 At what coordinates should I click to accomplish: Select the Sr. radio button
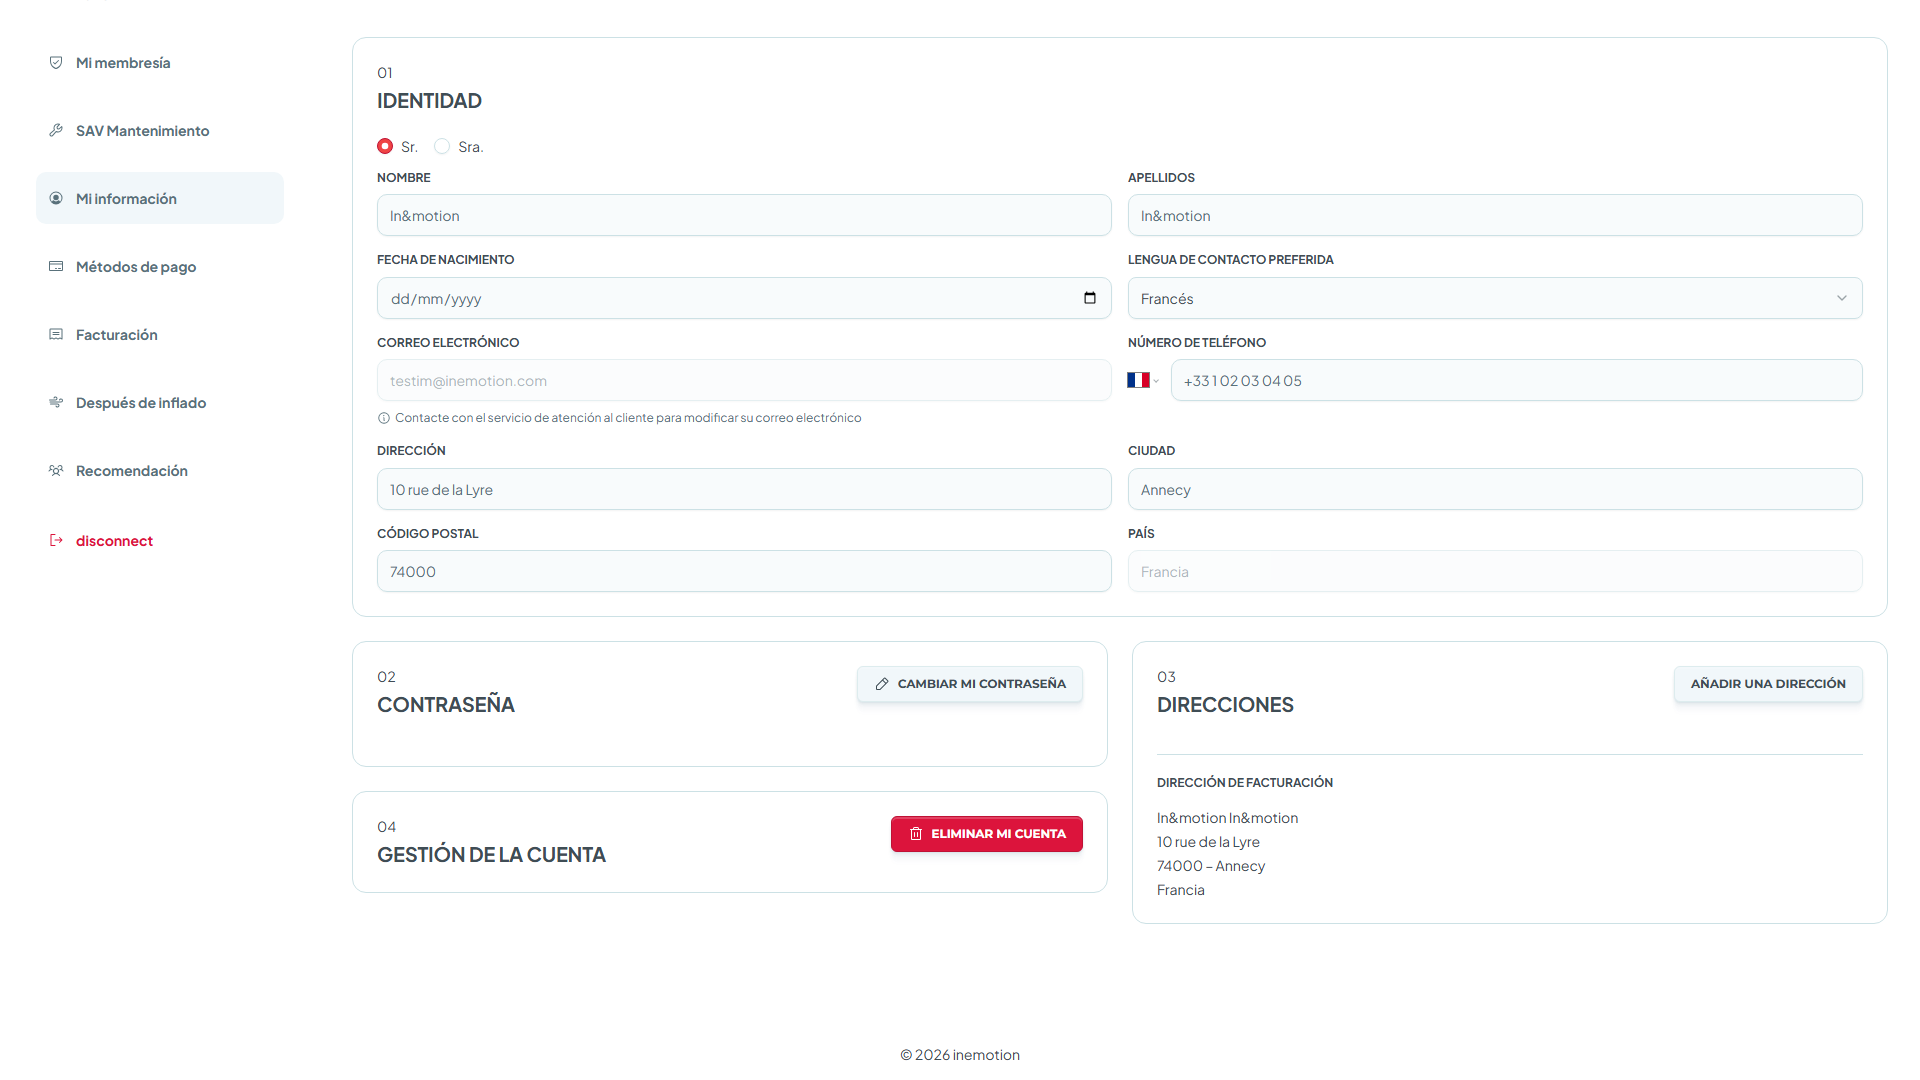[385, 146]
